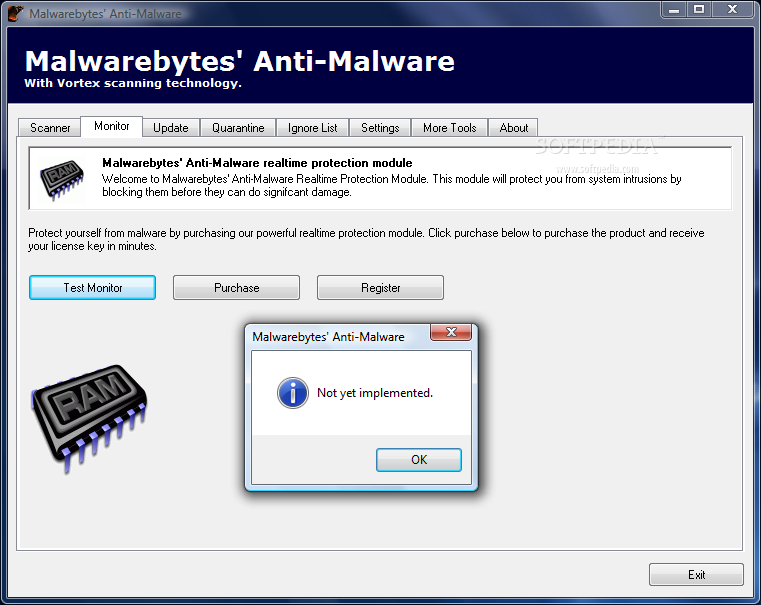Image resolution: width=761 pixels, height=605 pixels.
Task: Click the Malwarebytes title bar app icon
Action: pyautogui.click(x=15, y=13)
